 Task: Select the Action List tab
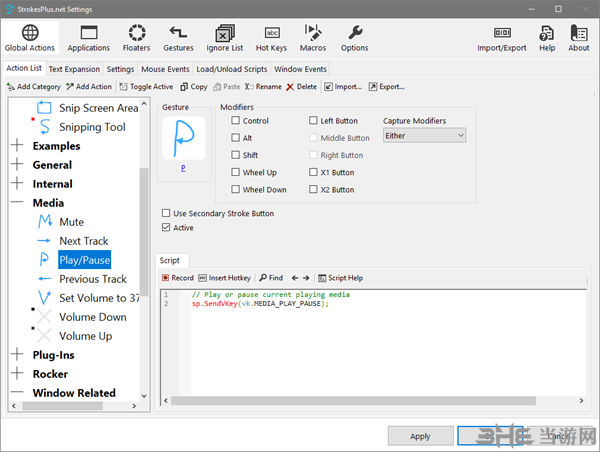pos(24,68)
